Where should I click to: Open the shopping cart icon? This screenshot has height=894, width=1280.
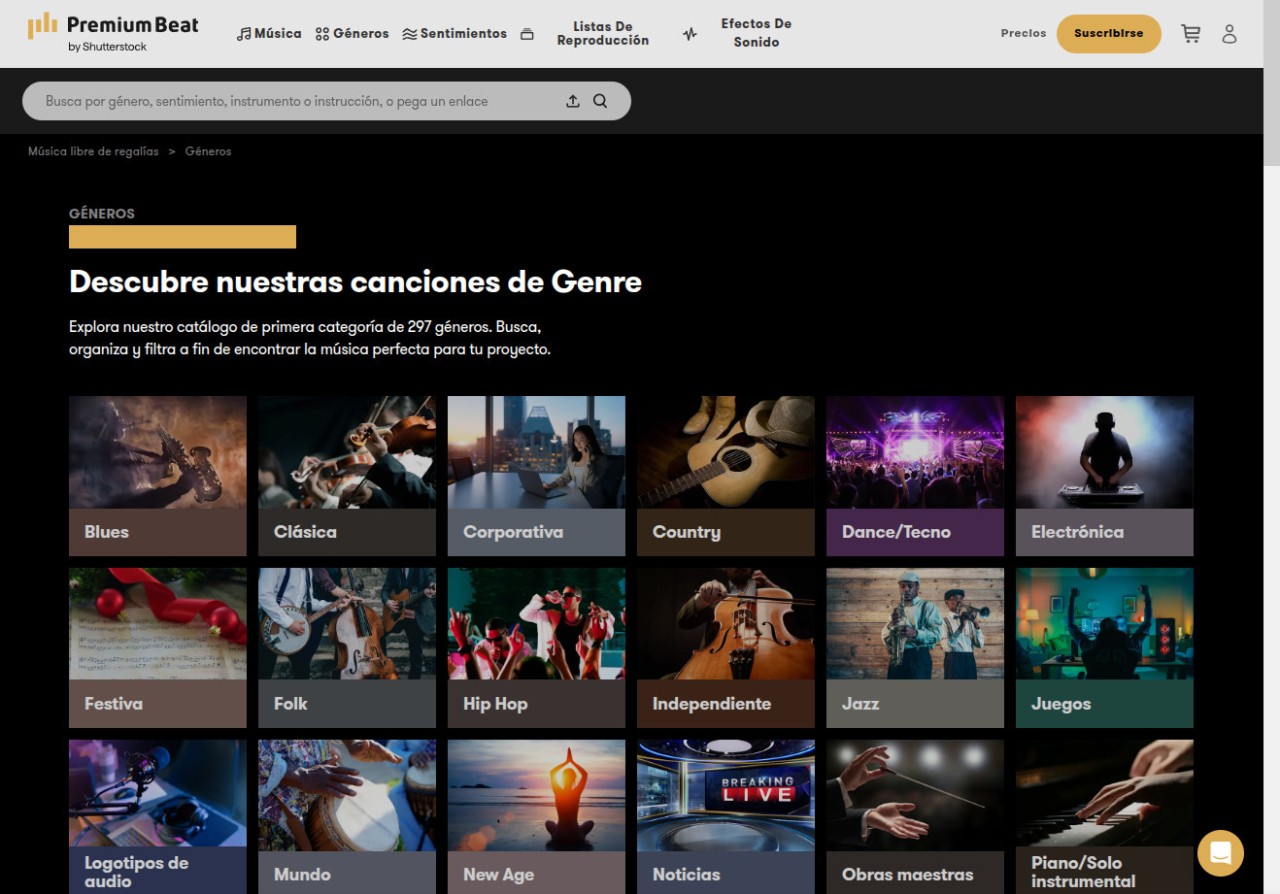pos(1190,34)
